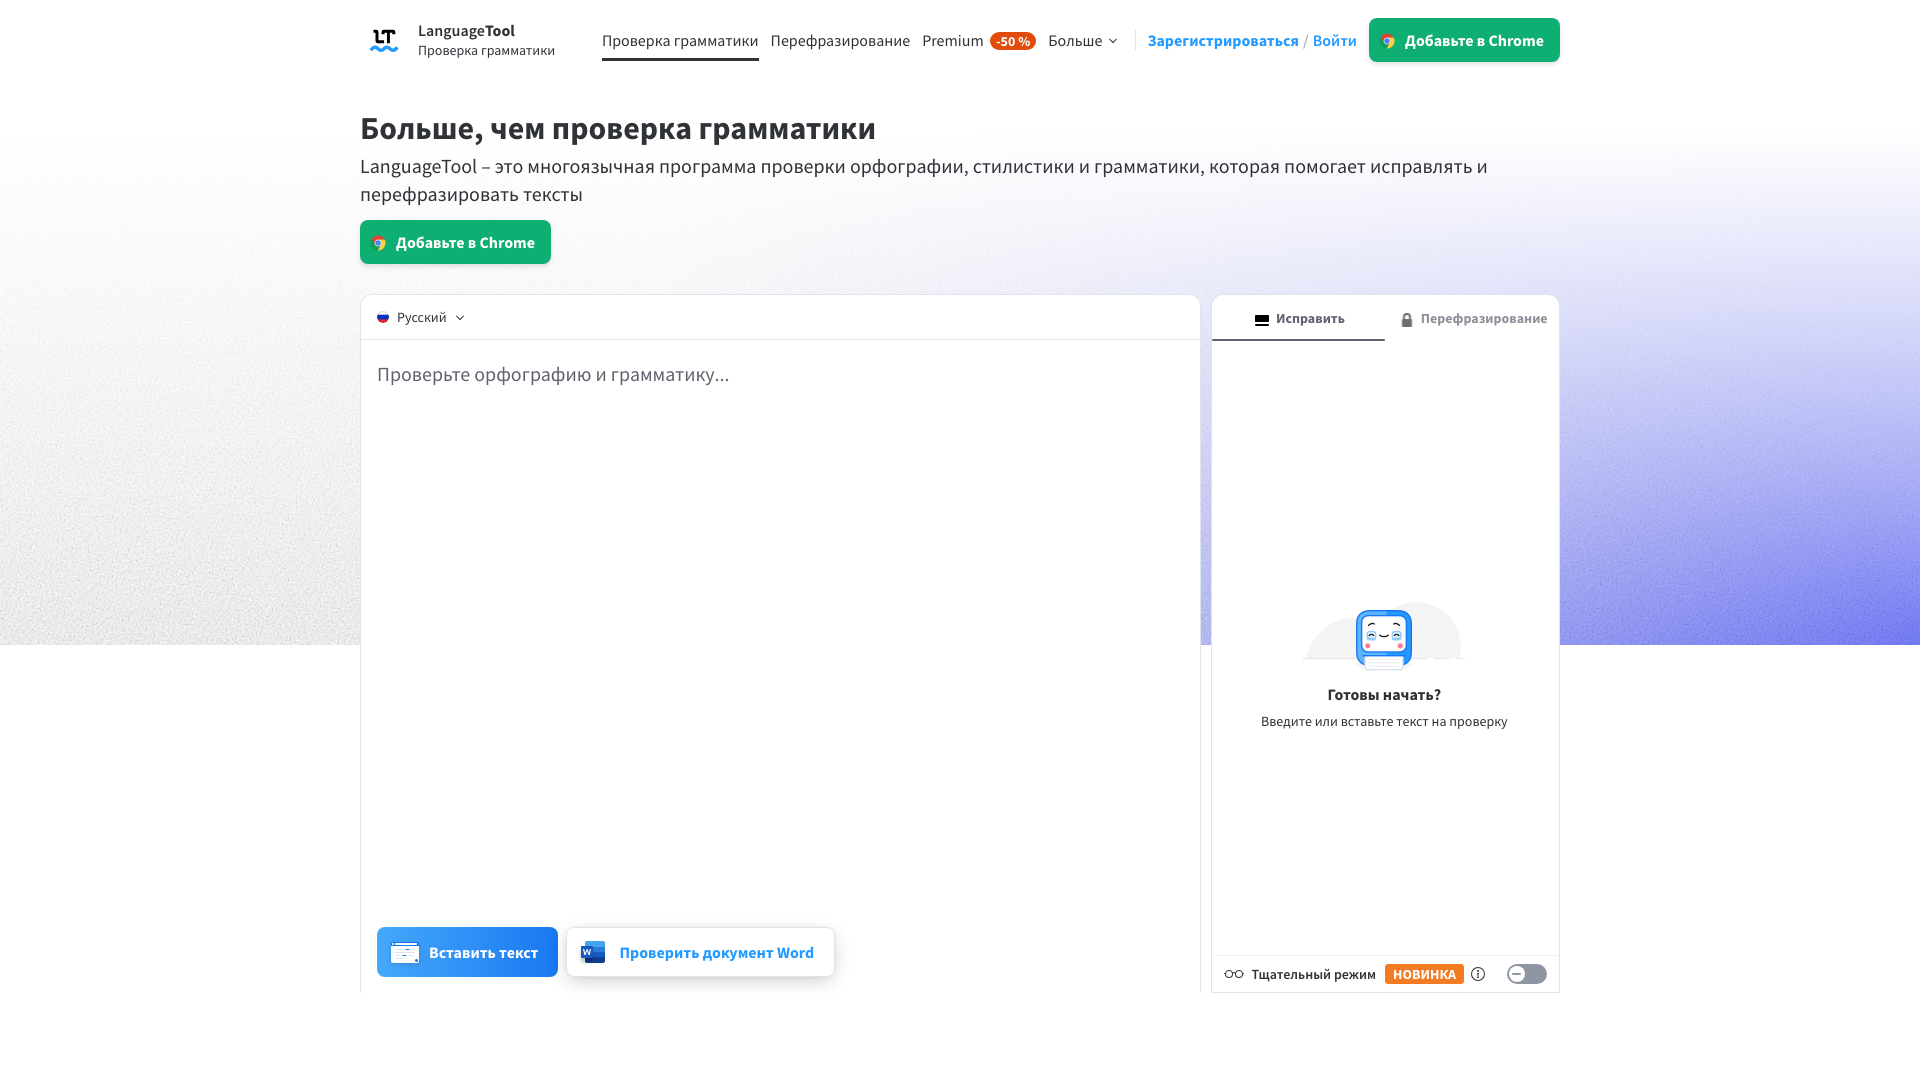Click the paste clipboard icon
Viewport: 1920px width, 1080px height.
point(405,953)
